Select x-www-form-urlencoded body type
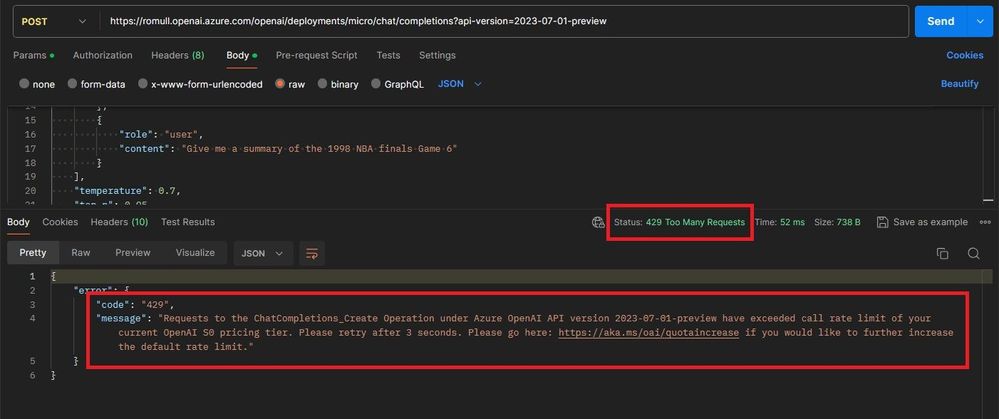This screenshot has width=999, height=419. pyautogui.click(x=200, y=84)
